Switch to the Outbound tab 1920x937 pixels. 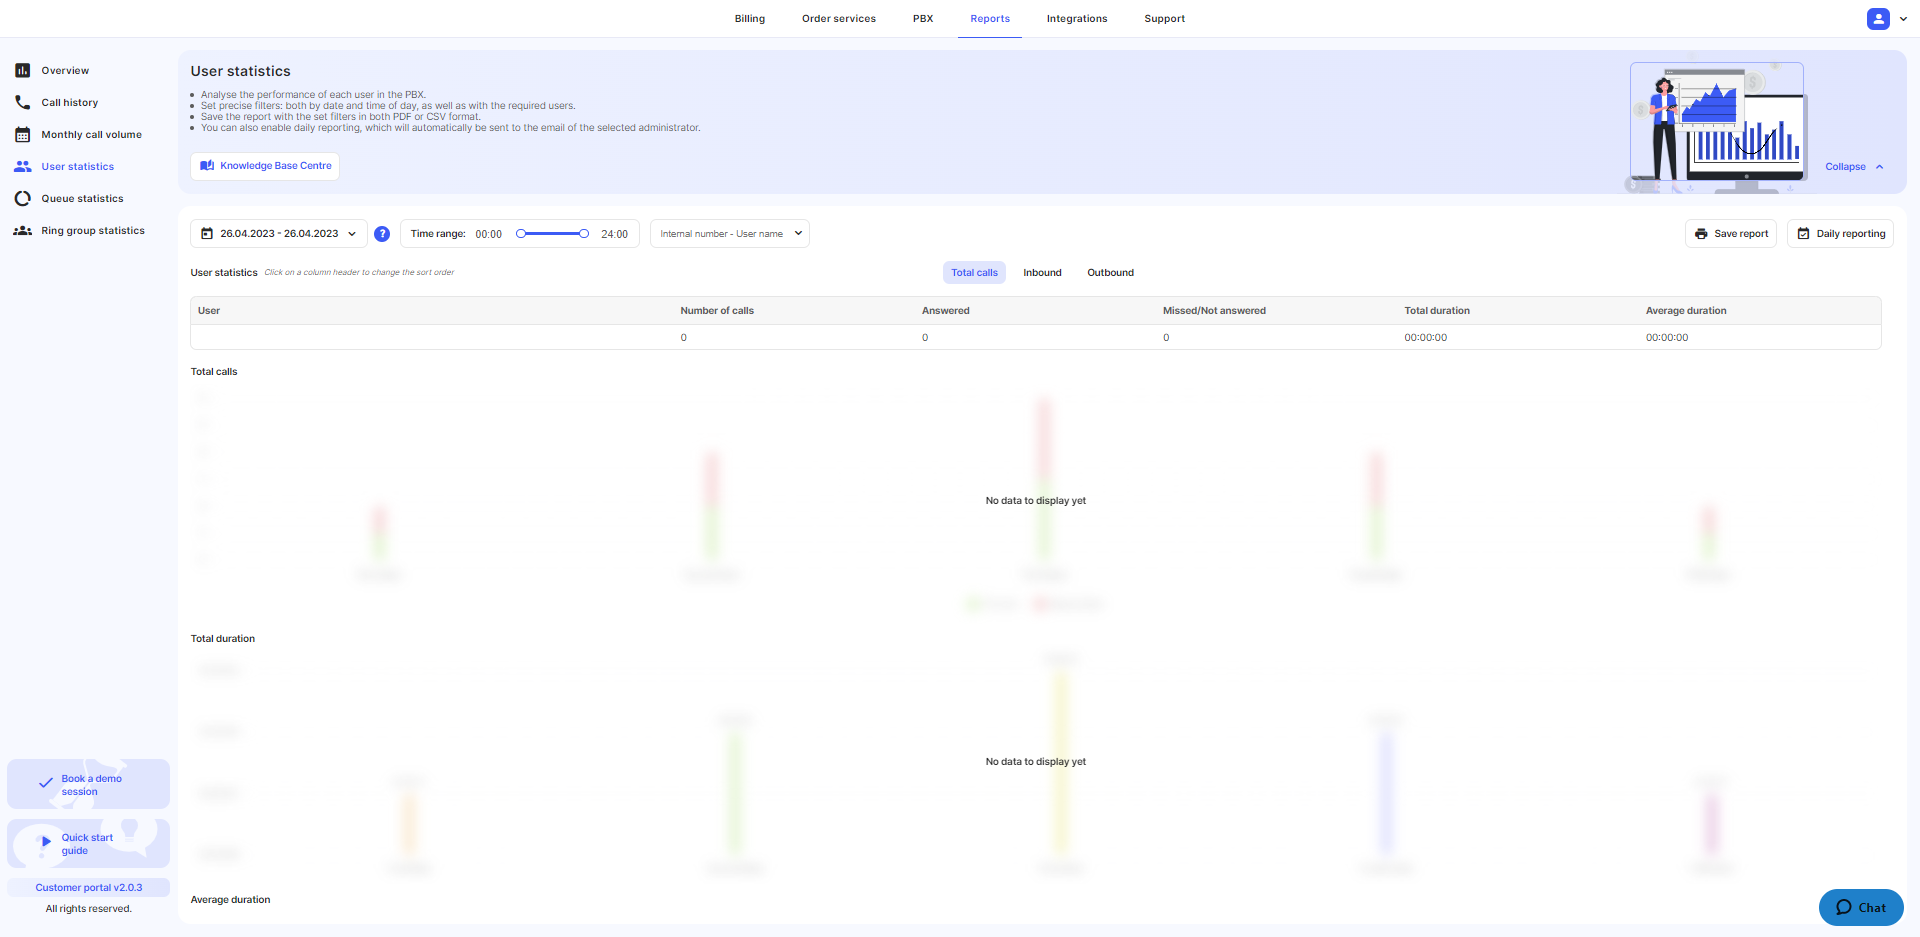(1110, 273)
